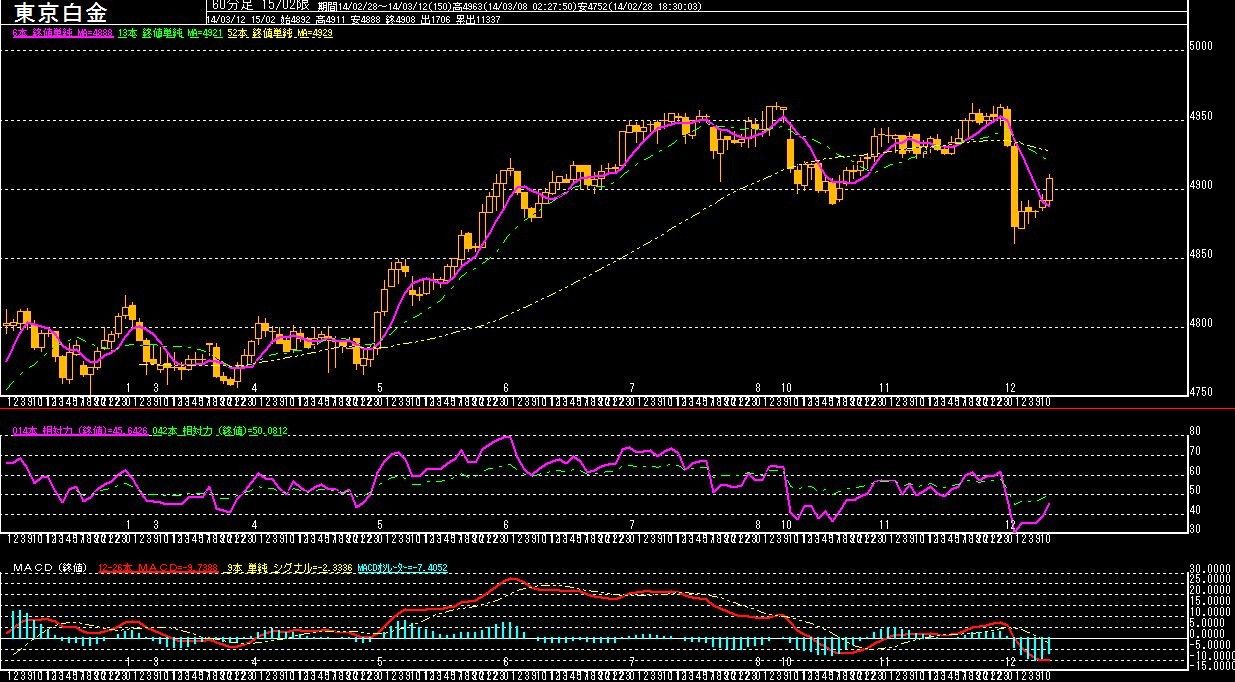Screen dimensions: 1235x682
Task: Click the 70 level on RSI axis
Action: click(x=1194, y=451)
